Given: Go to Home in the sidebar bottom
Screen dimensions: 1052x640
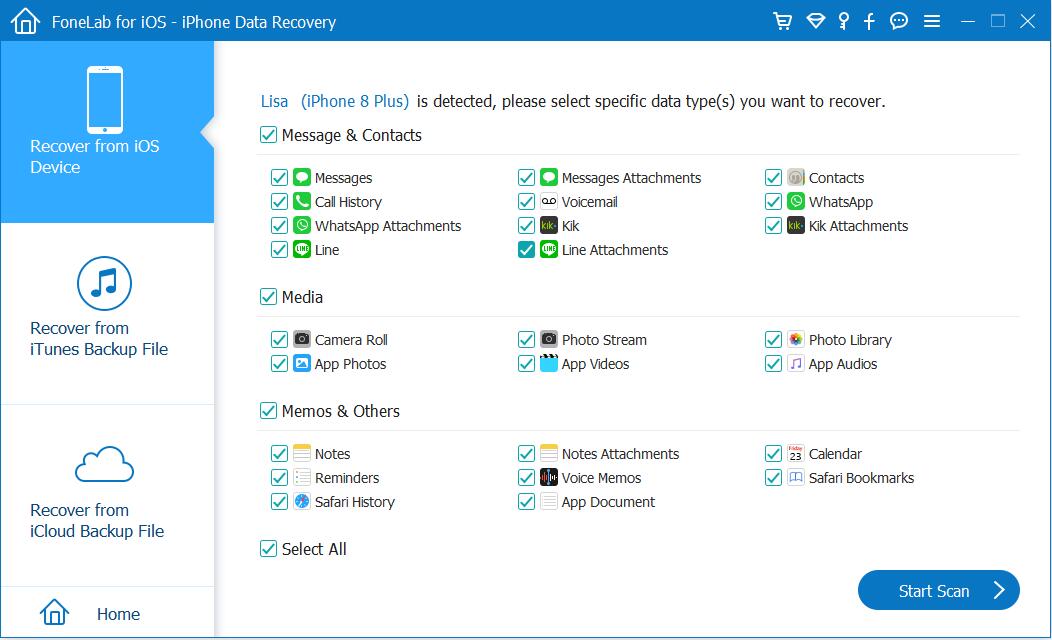Looking at the screenshot, I should tap(107, 613).
